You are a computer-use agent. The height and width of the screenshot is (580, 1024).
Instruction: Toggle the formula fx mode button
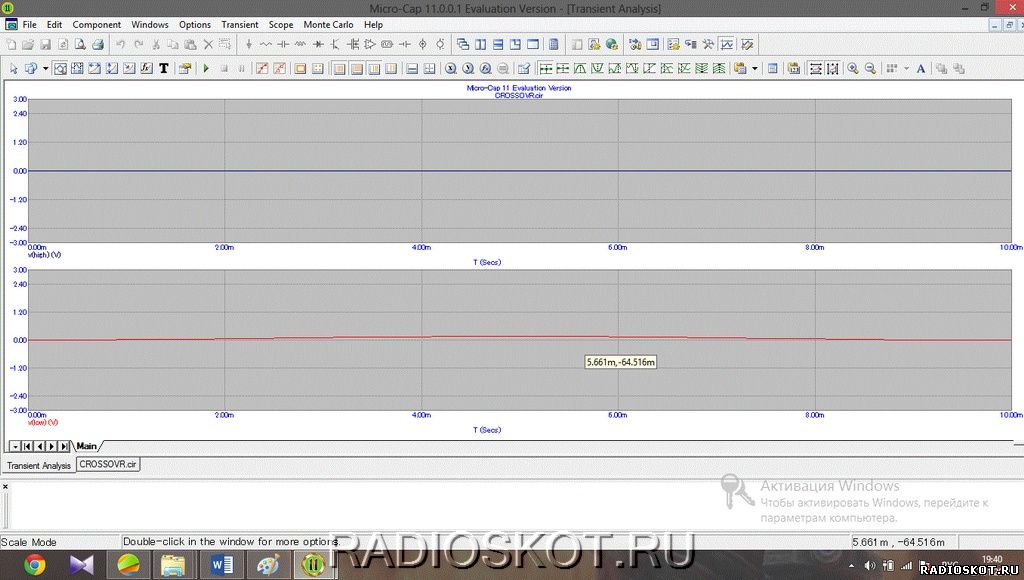coord(146,68)
